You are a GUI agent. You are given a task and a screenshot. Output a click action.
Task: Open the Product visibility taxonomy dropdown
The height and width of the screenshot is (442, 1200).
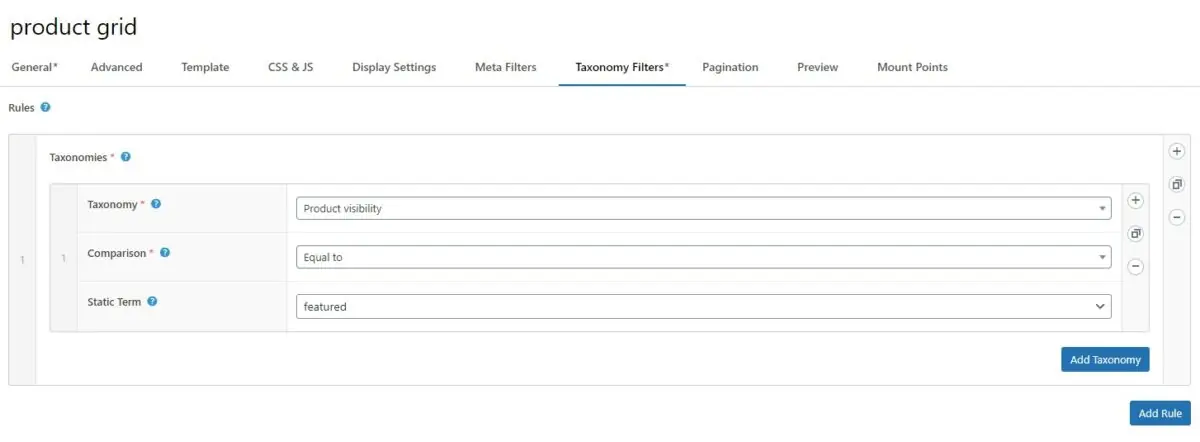click(703, 209)
